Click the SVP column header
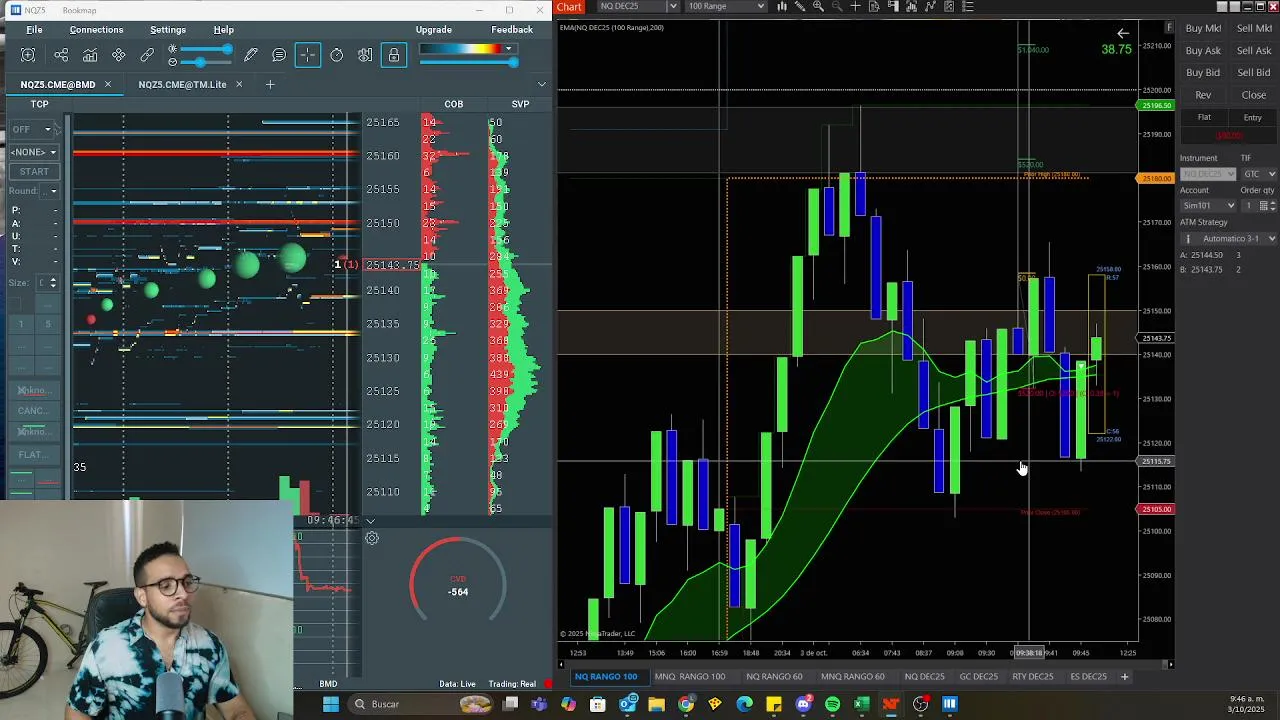Screen dimensions: 1280x720 520,104
